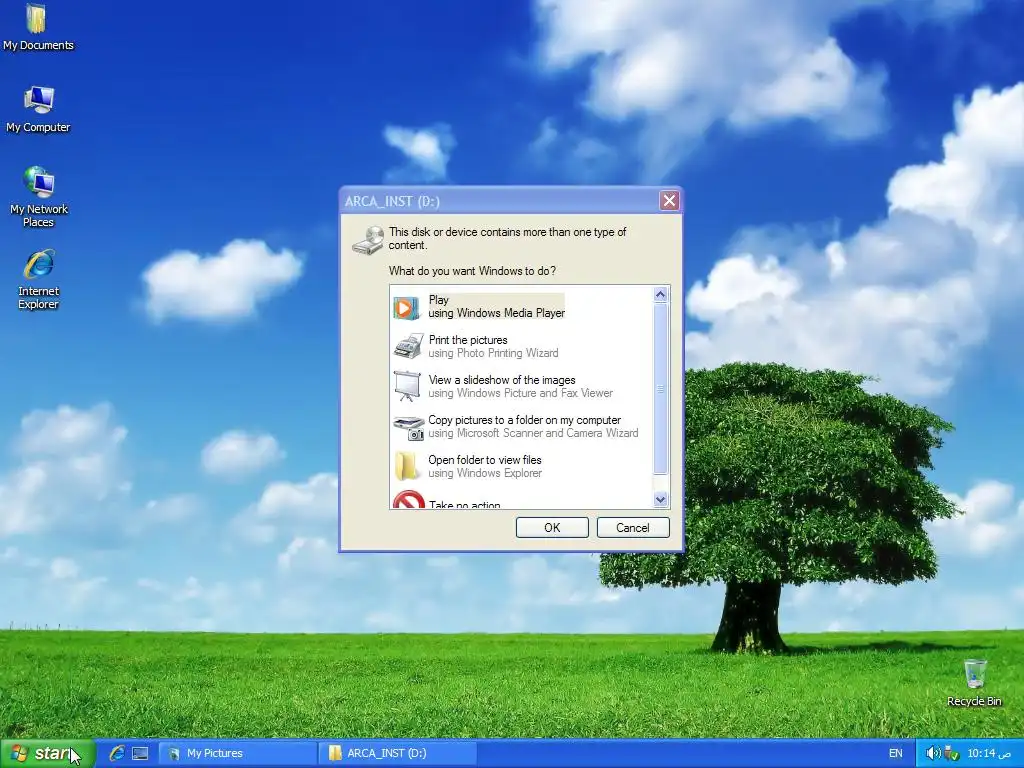Switch to ARCA_INST (D:) taskbar button

pos(398,753)
